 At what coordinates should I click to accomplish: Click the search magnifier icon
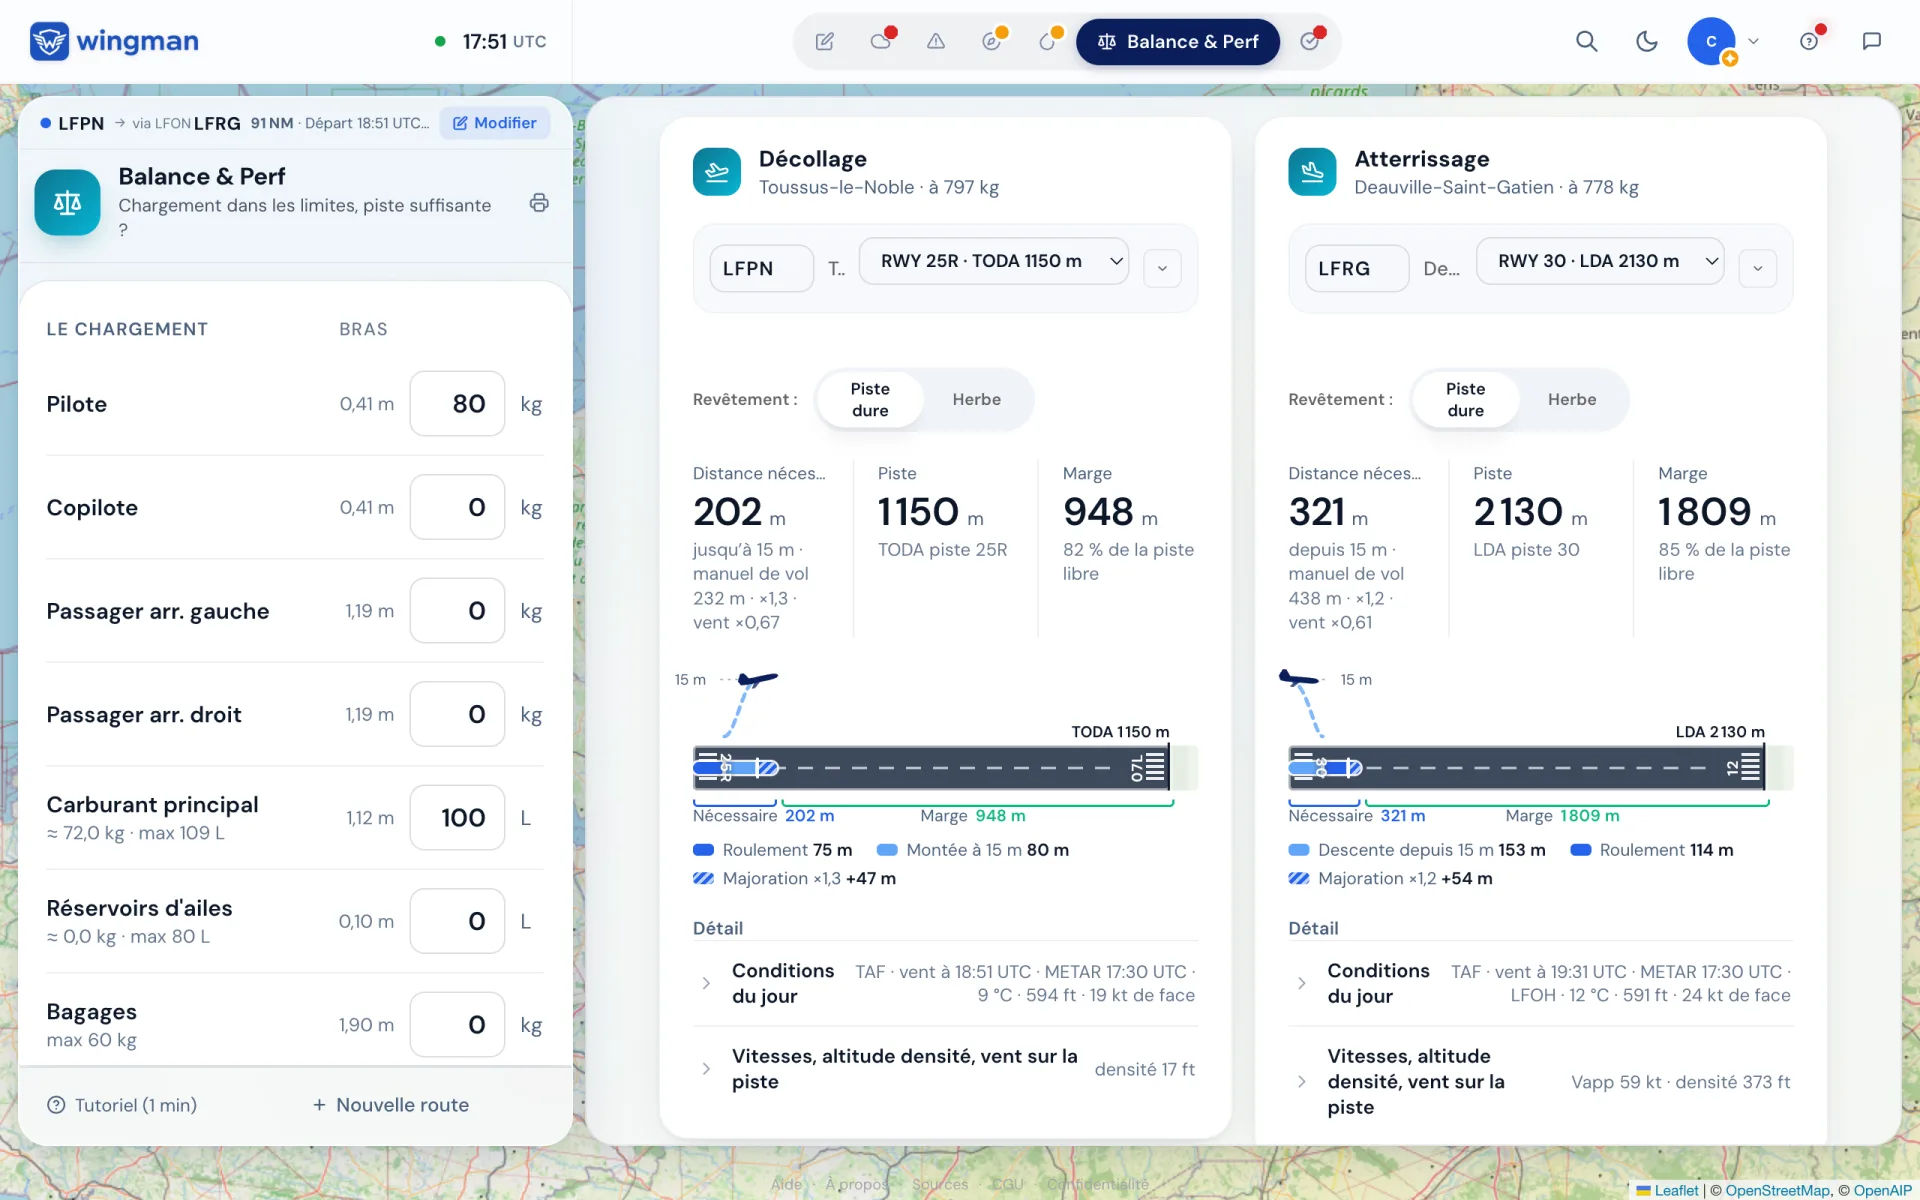[x=1587, y=42]
